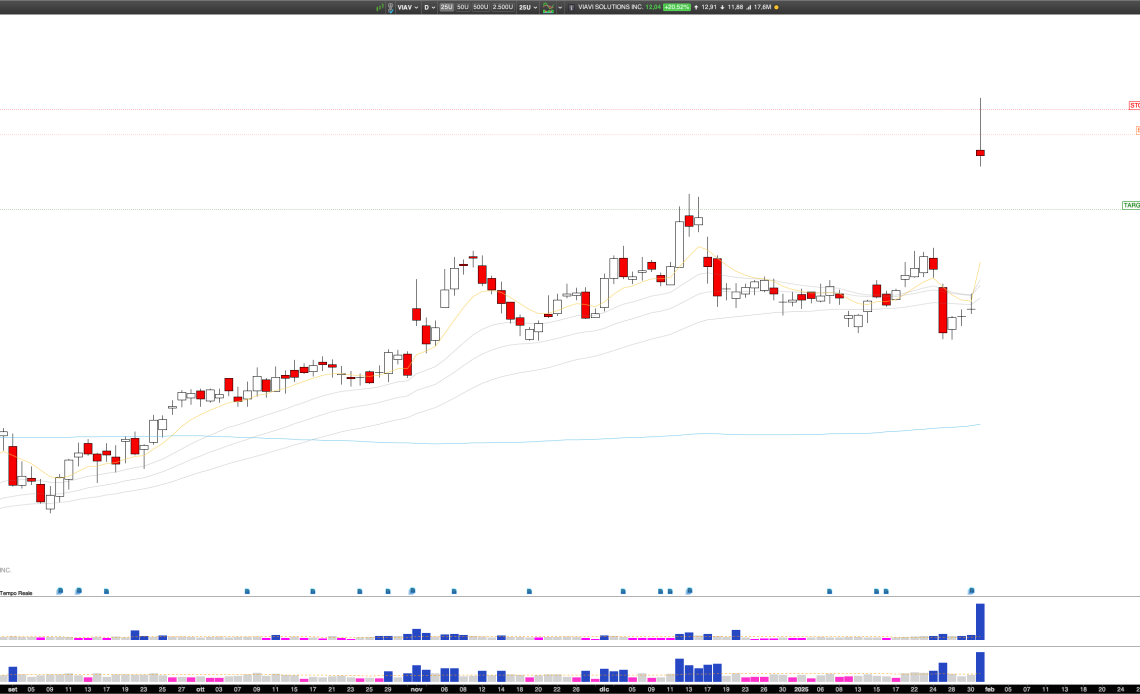Viewport: 1140px width, 694px height.
Task: Click the info icon before VIAVI SOLUTIONS
Action: [x=571, y=7]
